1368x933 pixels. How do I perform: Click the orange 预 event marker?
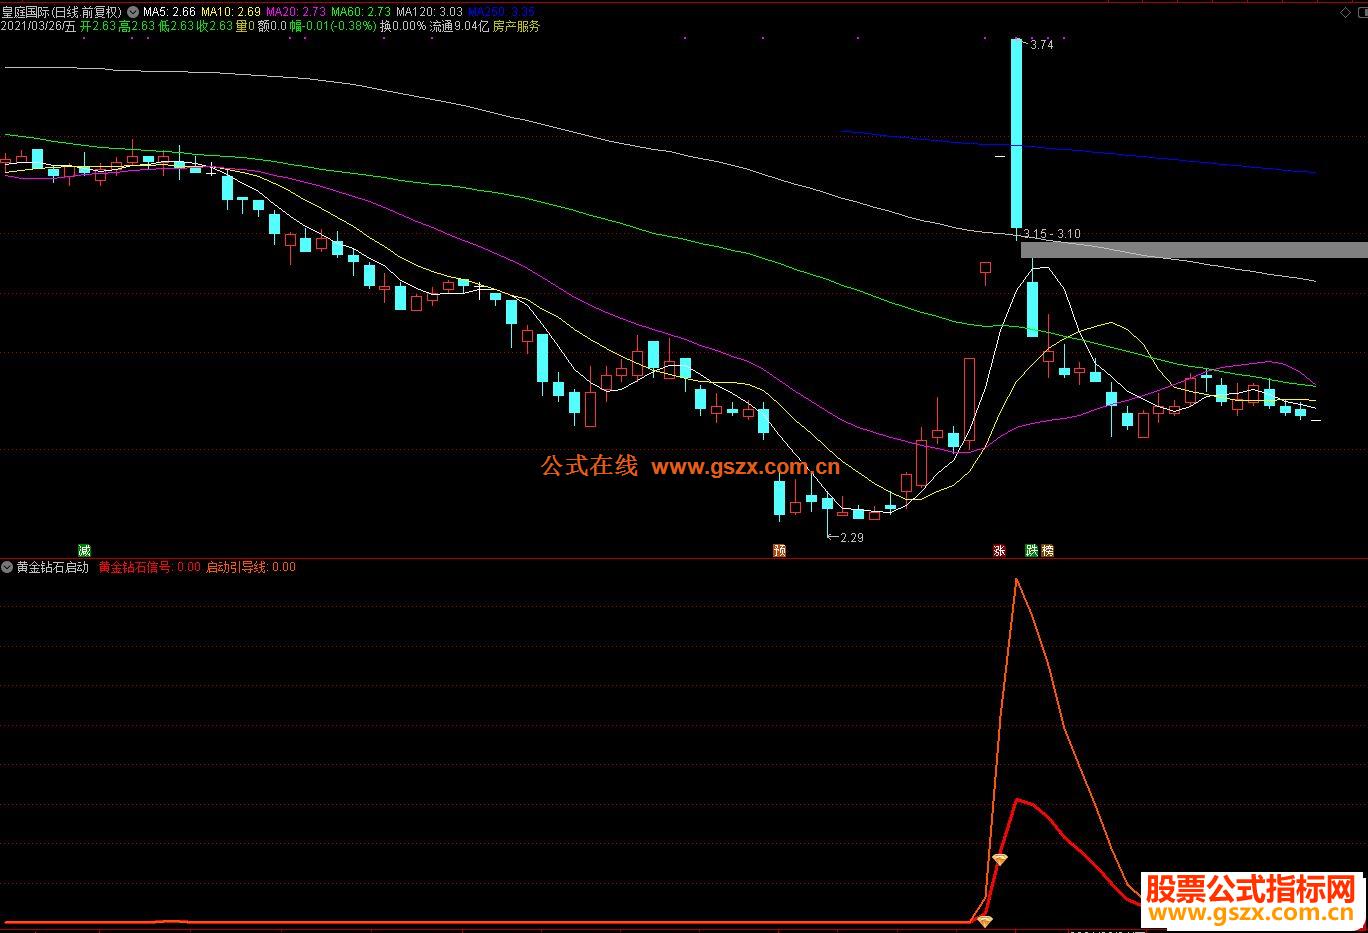(x=780, y=550)
